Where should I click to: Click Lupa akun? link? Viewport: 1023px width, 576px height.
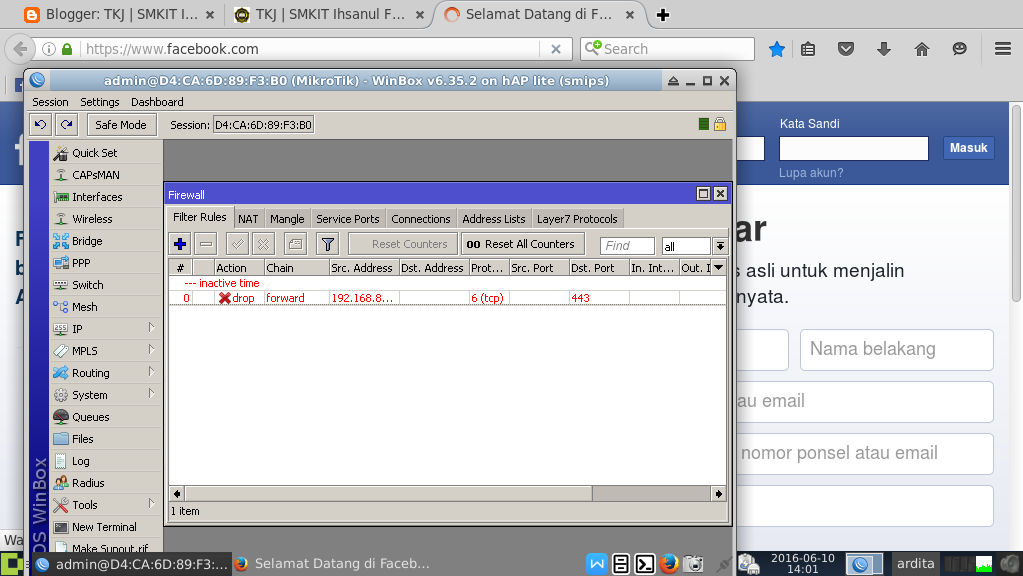[x=811, y=173]
